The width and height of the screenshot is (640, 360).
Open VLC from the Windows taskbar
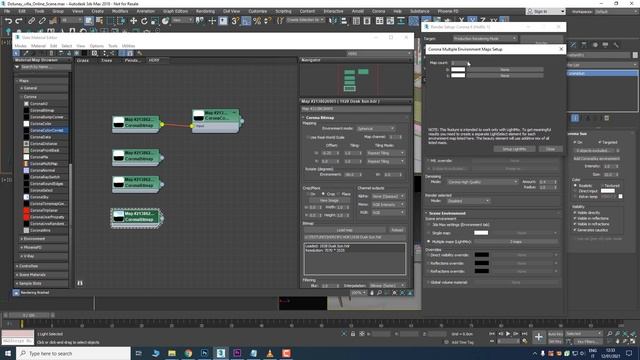coord(270,353)
